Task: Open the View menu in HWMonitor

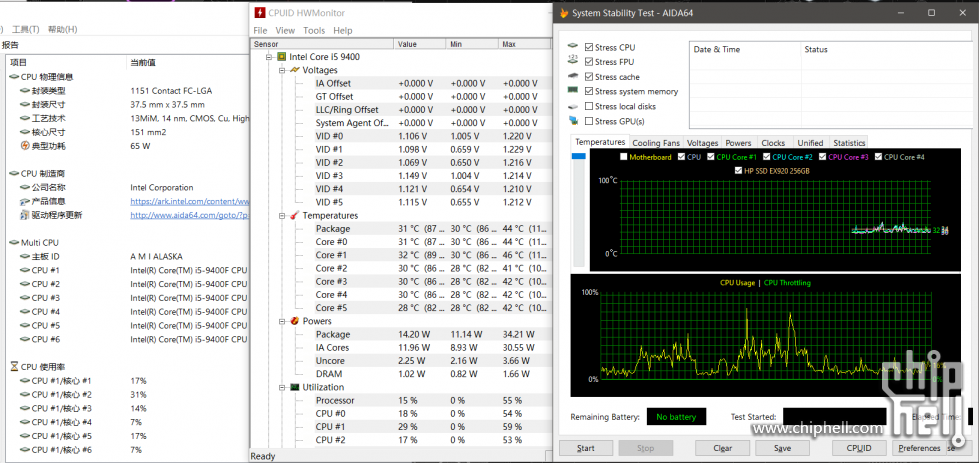Action: (x=285, y=31)
